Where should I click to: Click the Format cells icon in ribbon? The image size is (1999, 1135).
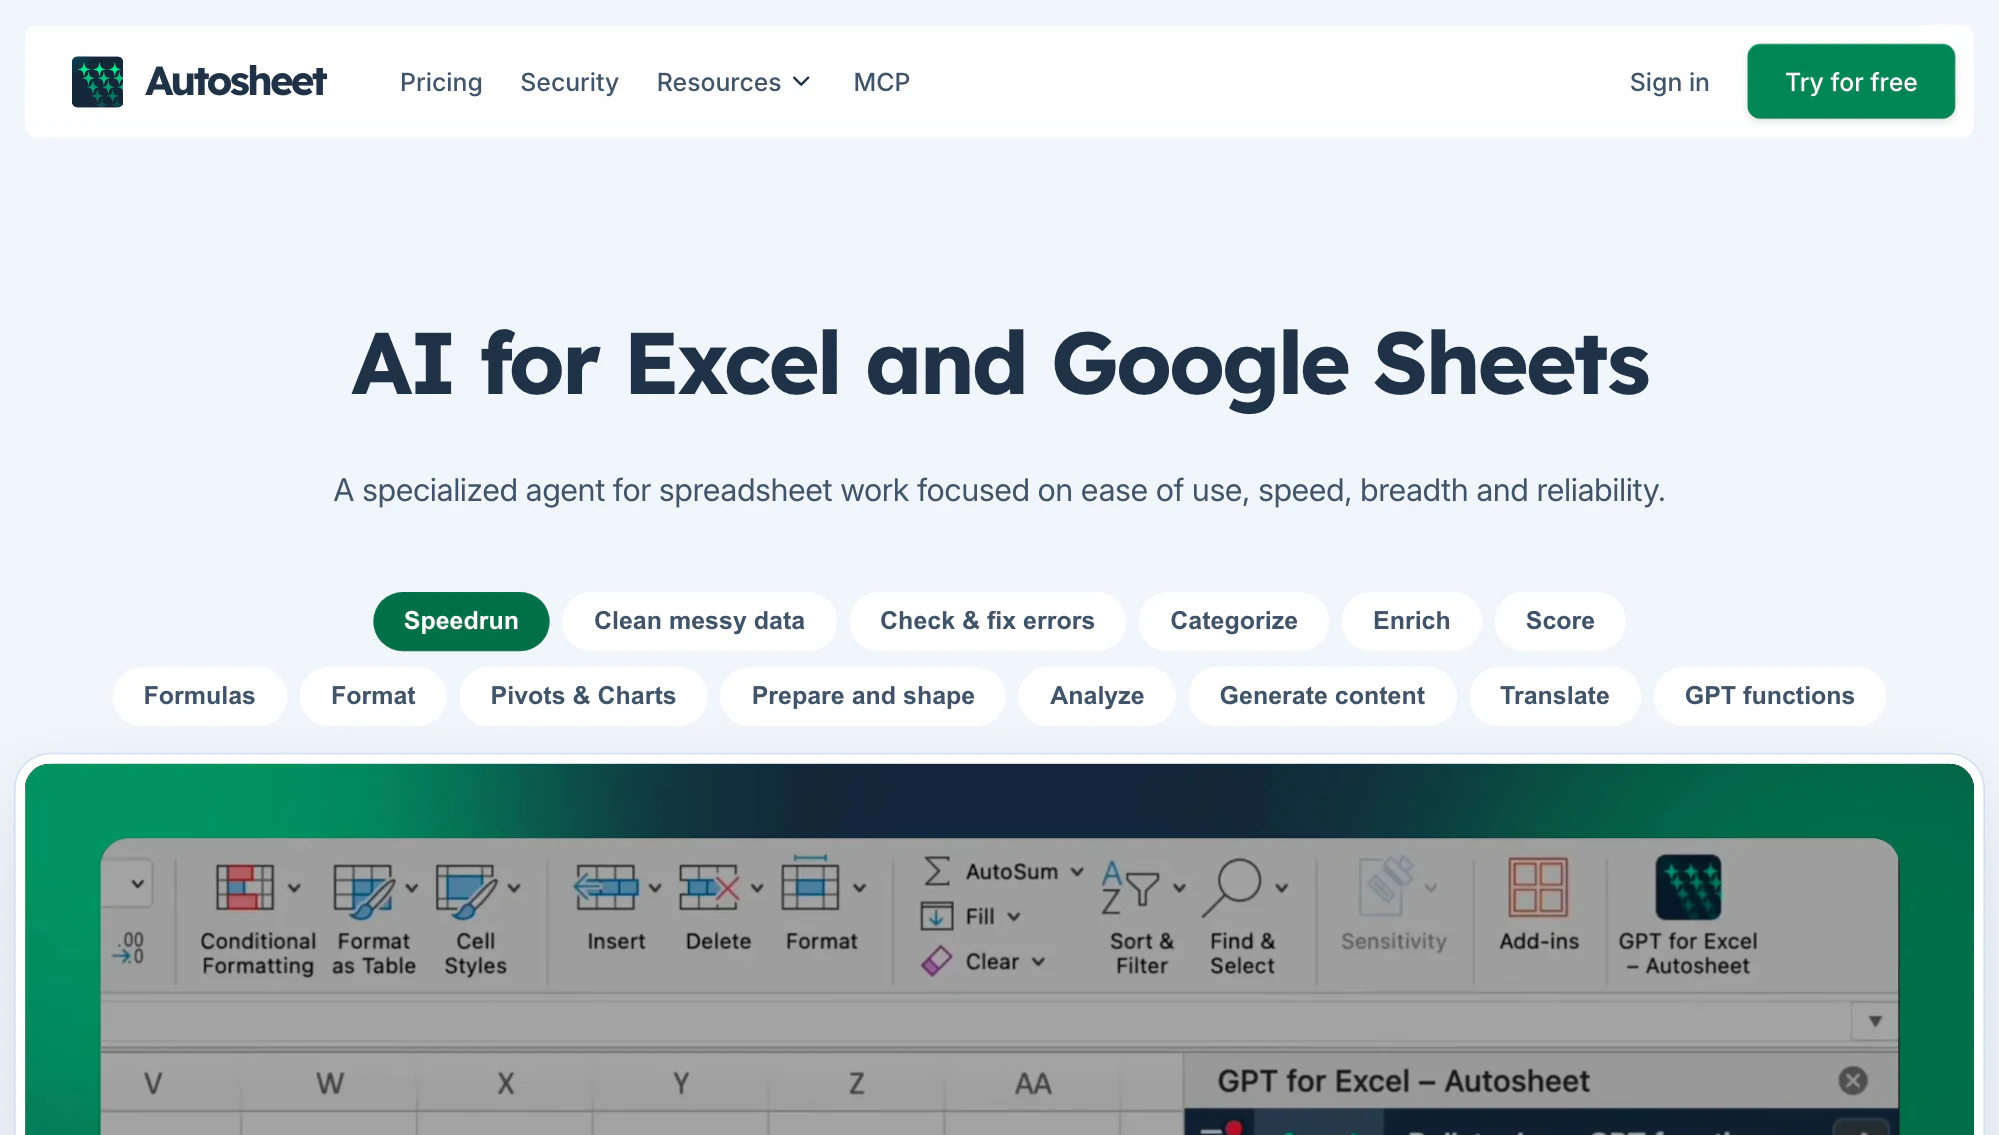(810, 884)
